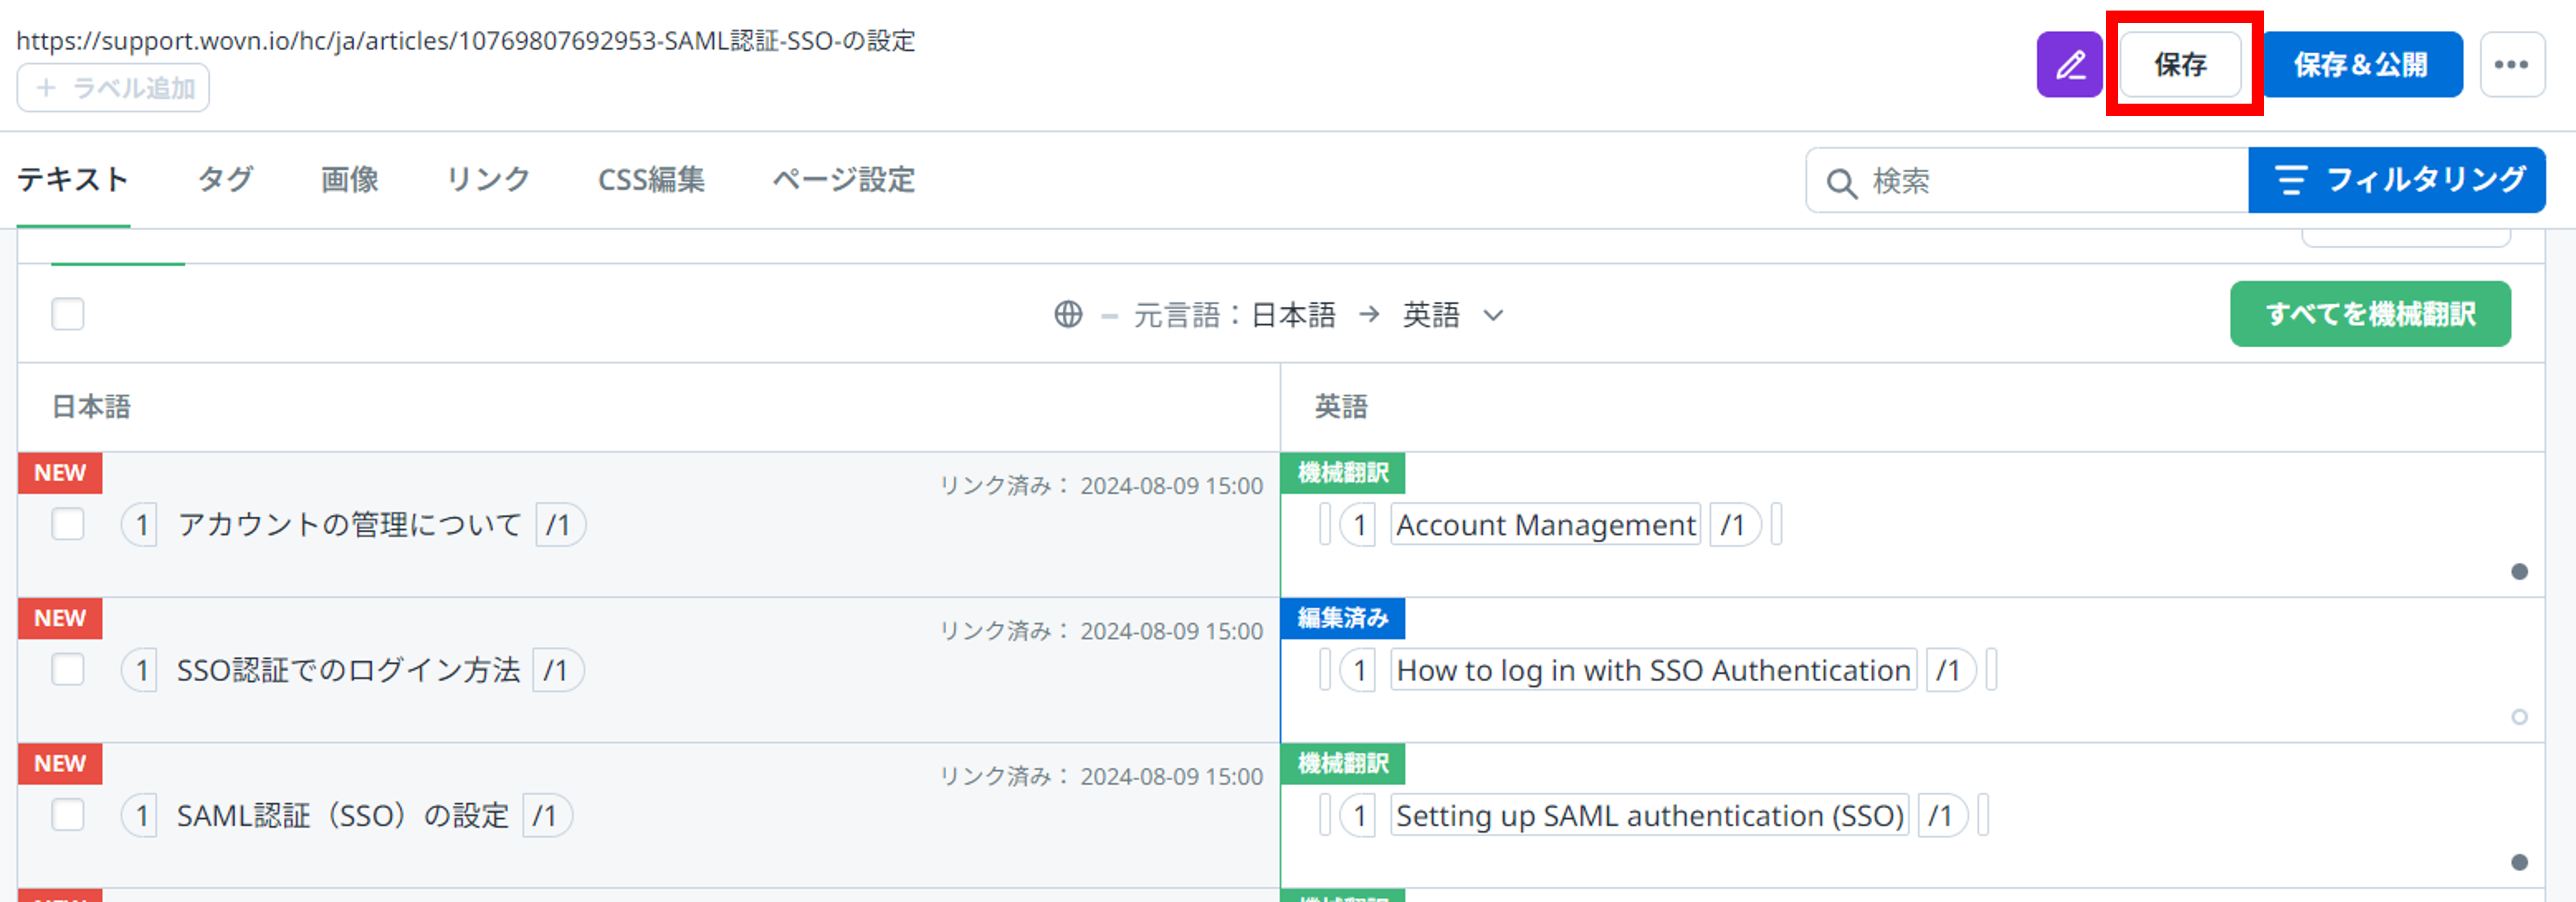Switch to the タグ tab
The width and height of the screenshot is (2576, 902).
pyautogui.click(x=226, y=180)
